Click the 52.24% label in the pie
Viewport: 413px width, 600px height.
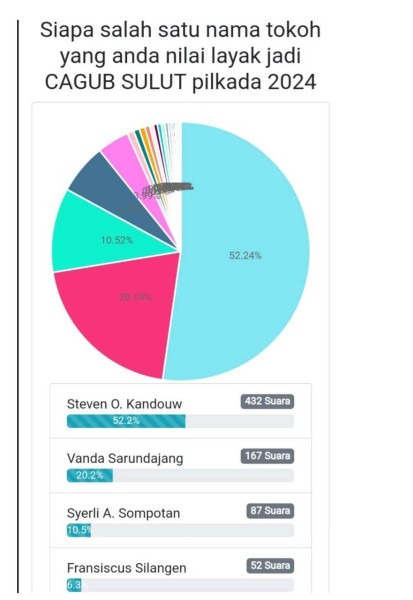click(x=245, y=255)
